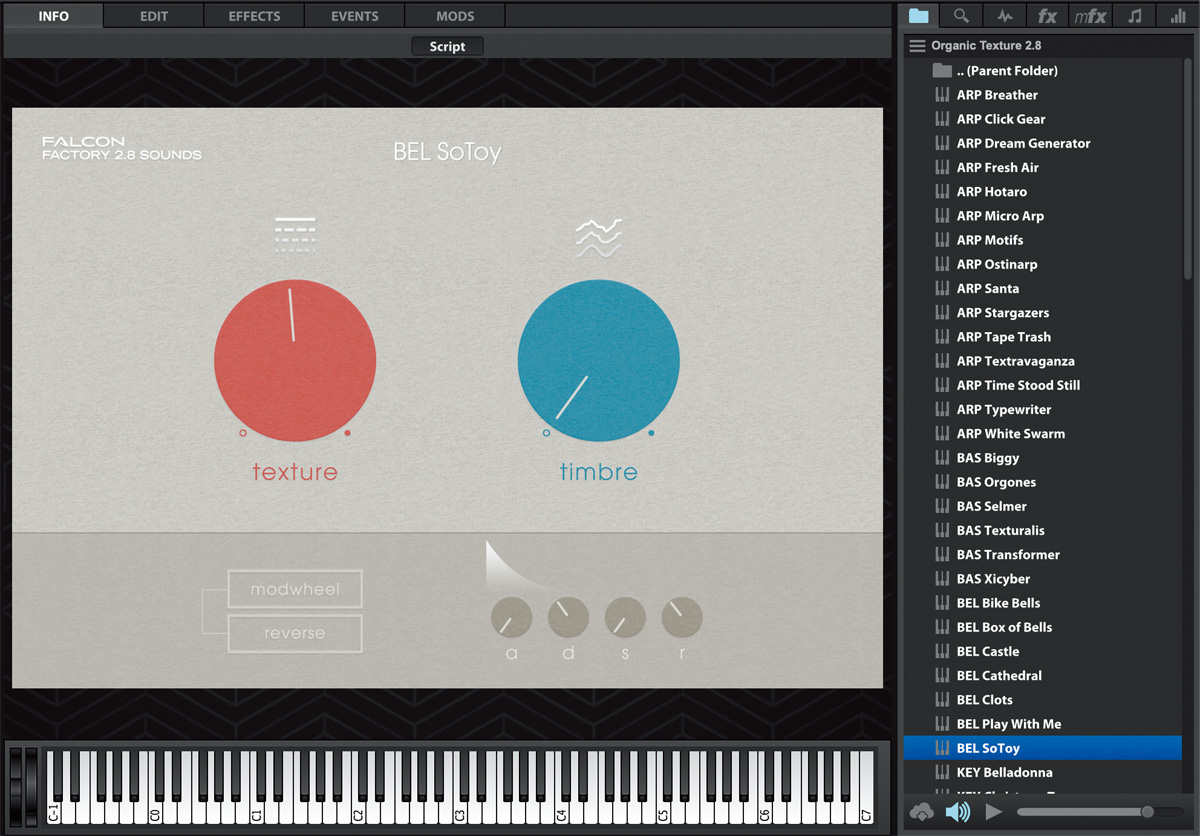Switch to the EFFECTS tab
This screenshot has width=1200, height=836.
click(x=254, y=16)
